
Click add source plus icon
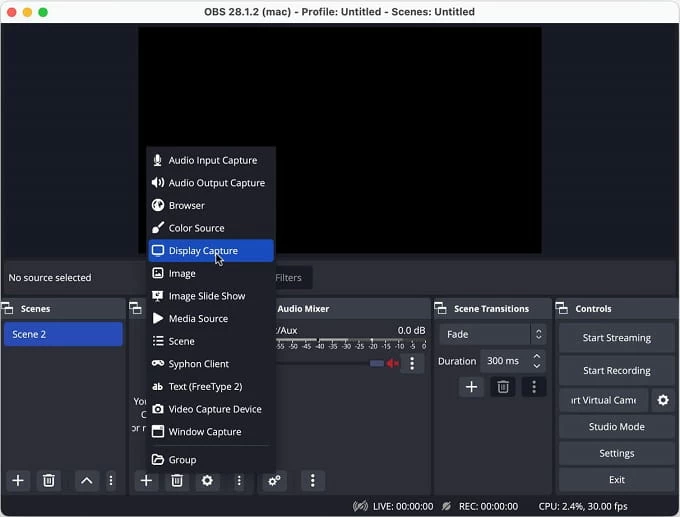coord(146,481)
